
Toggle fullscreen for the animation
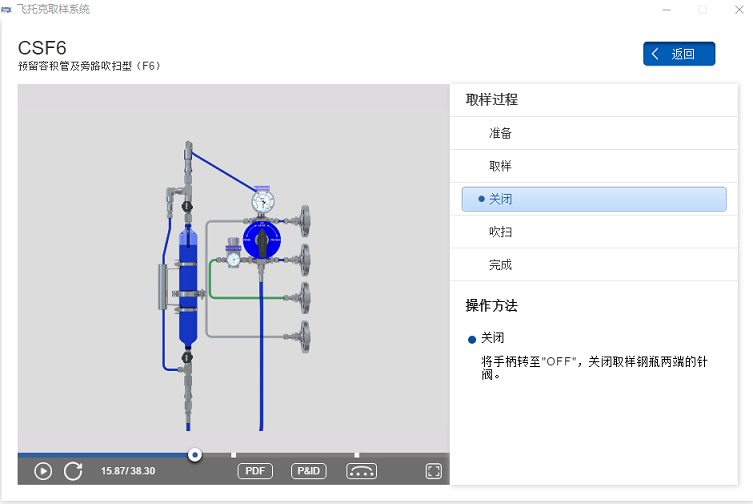pos(433,471)
